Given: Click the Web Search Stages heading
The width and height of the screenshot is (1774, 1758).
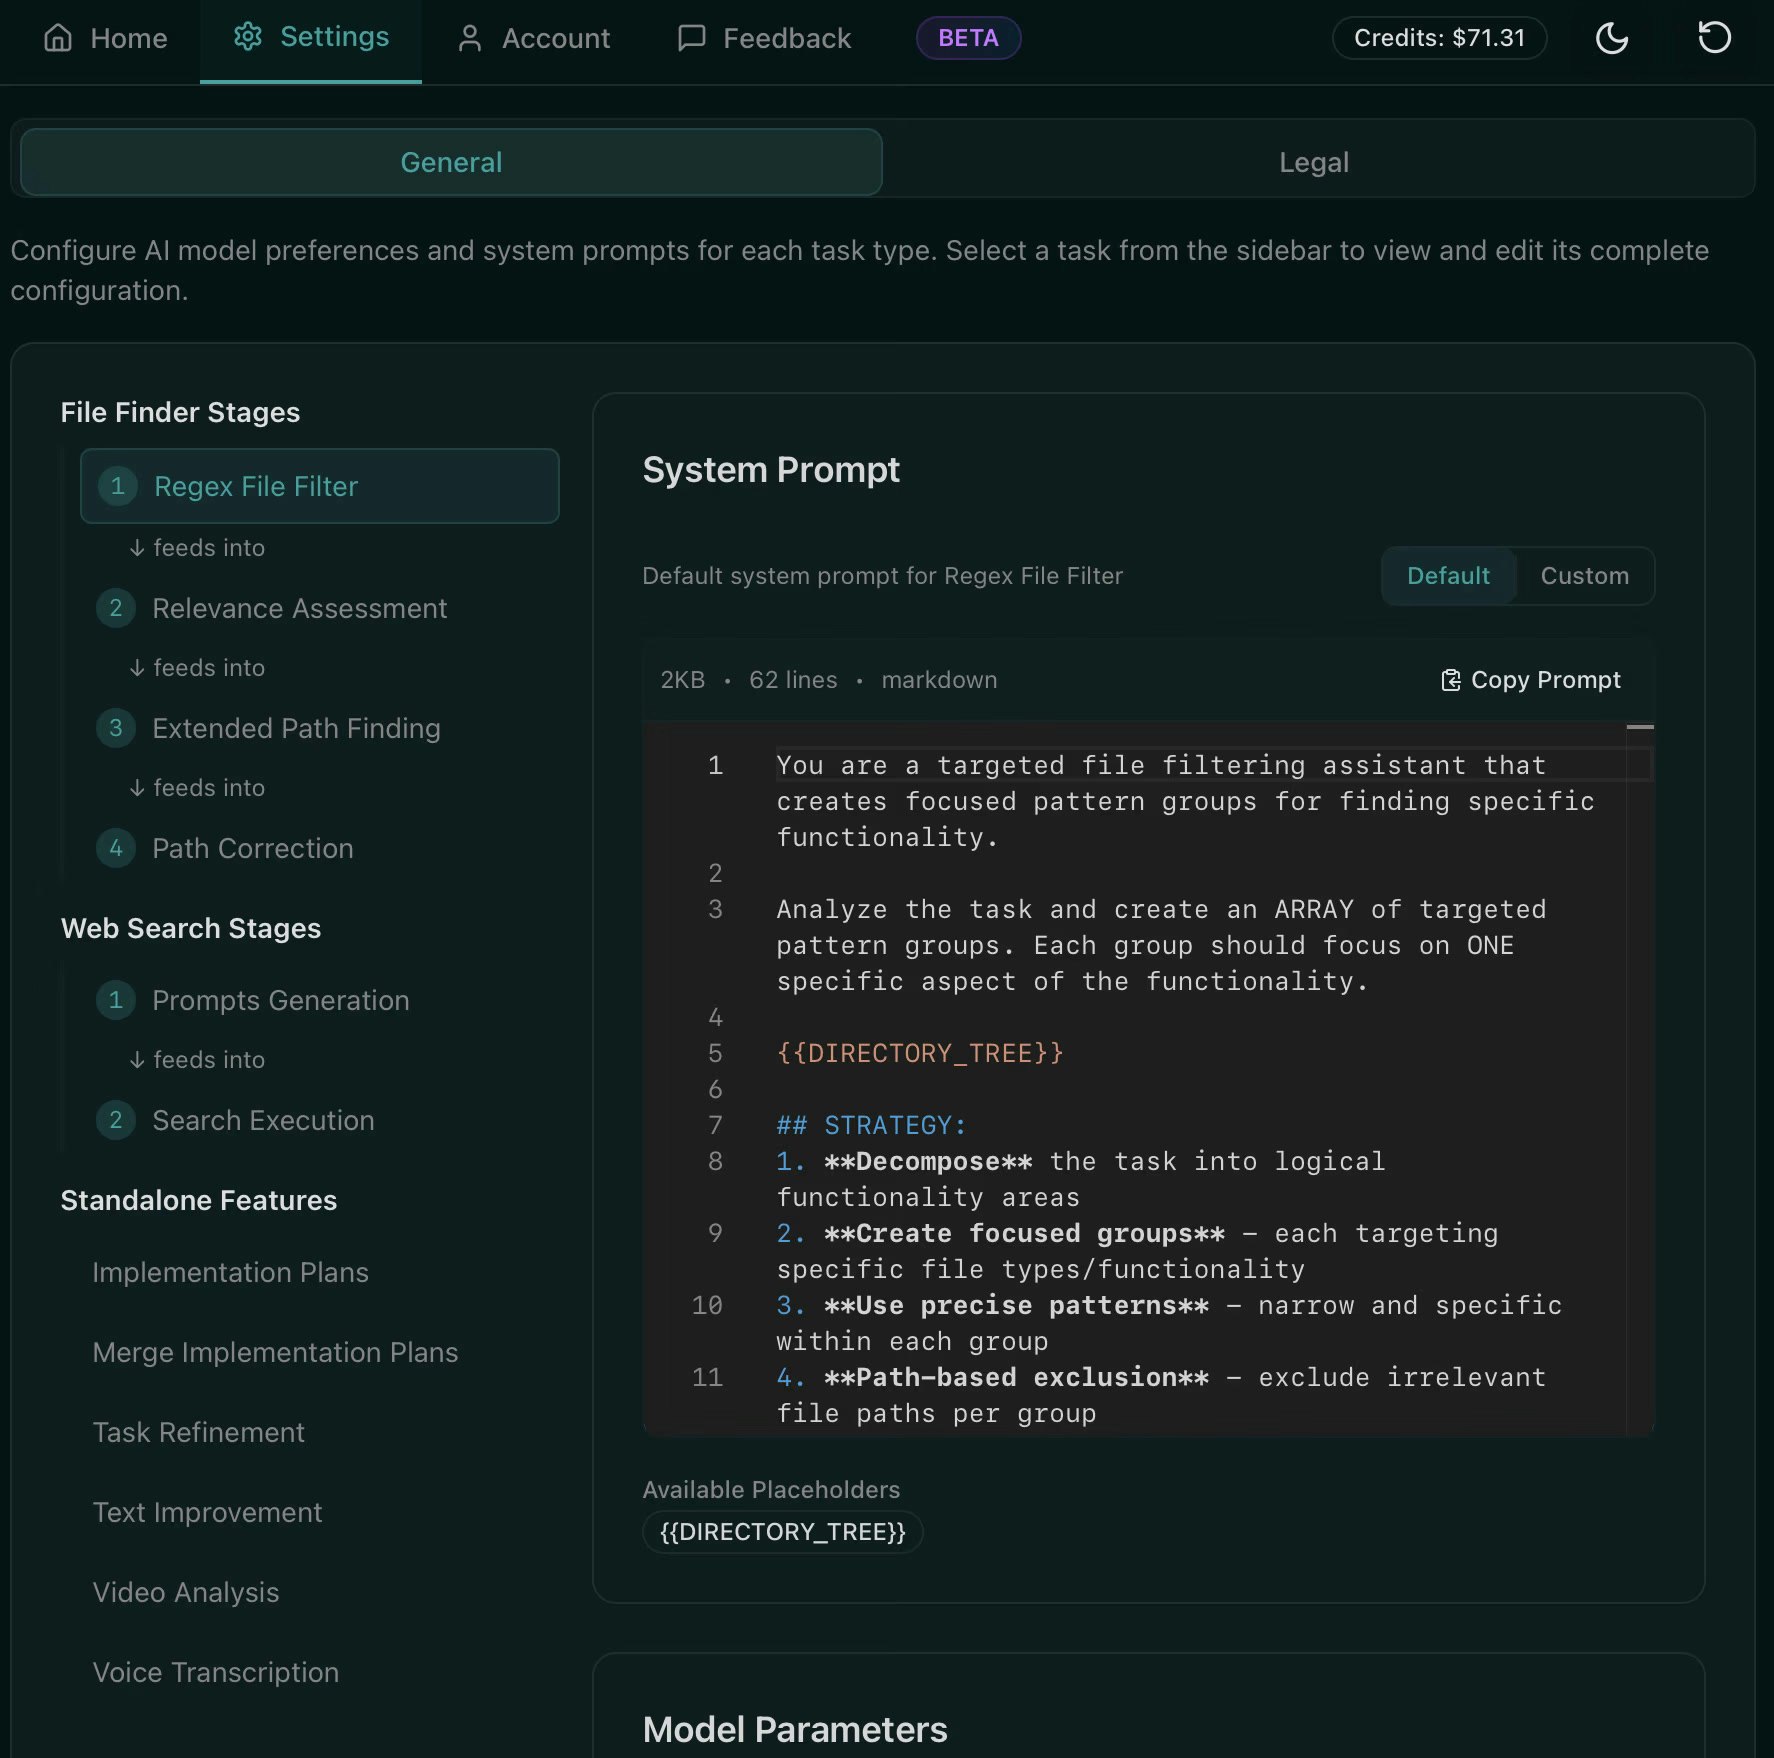Looking at the screenshot, I should (x=191, y=928).
